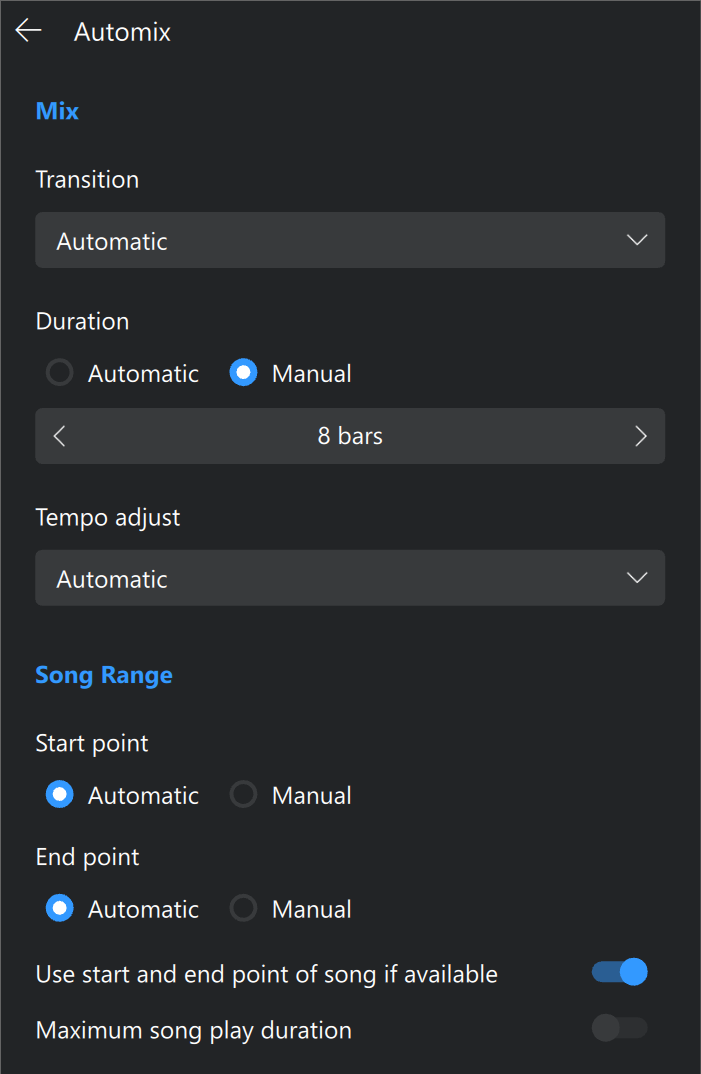This screenshot has height=1074, width=701.
Task: Click the 8 bars duration field
Action: (x=350, y=436)
